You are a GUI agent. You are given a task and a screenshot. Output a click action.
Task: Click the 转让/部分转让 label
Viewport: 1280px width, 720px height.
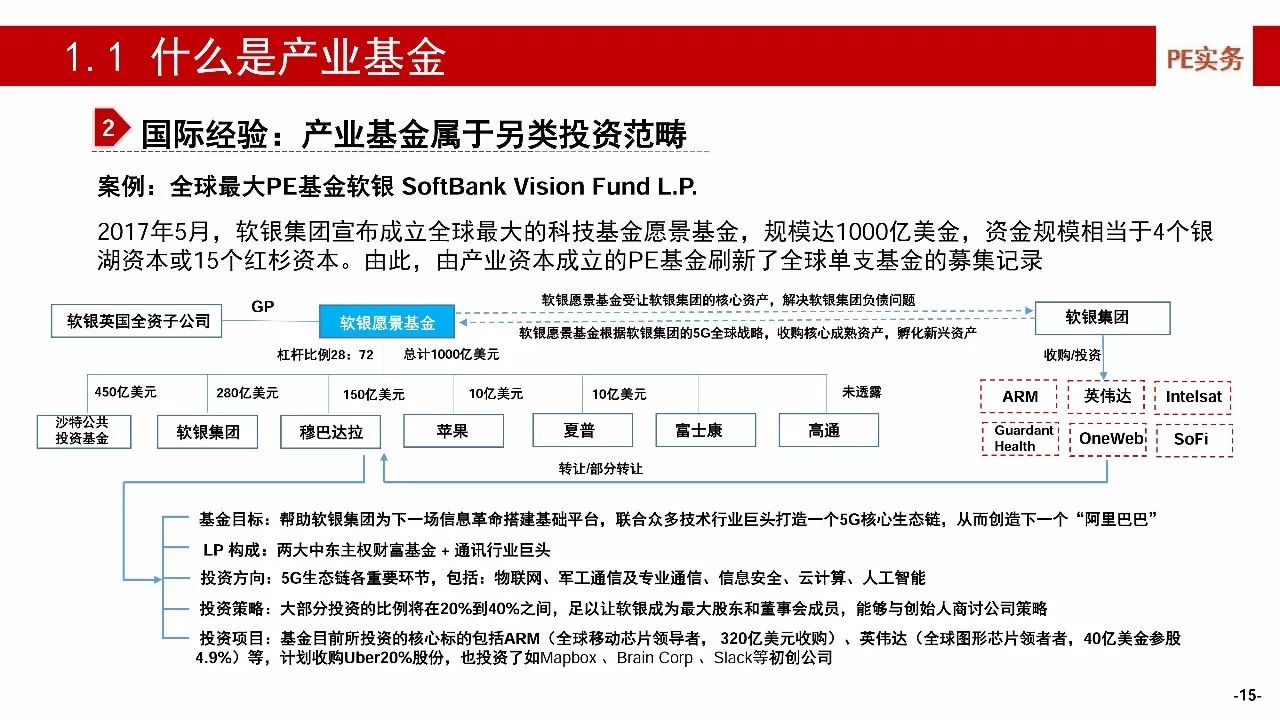[x=600, y=468]
